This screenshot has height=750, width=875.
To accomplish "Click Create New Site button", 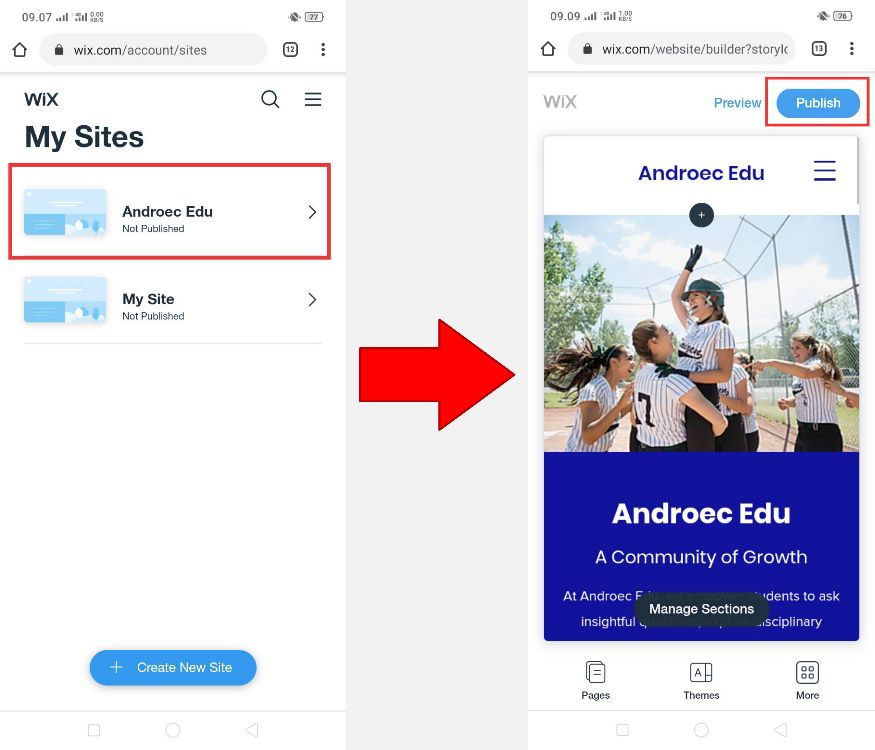I will 173,667.
